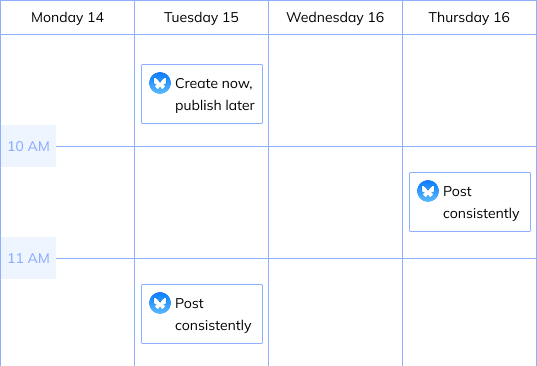Click empty Tuesday slot at 10 AM

[201, 202]
